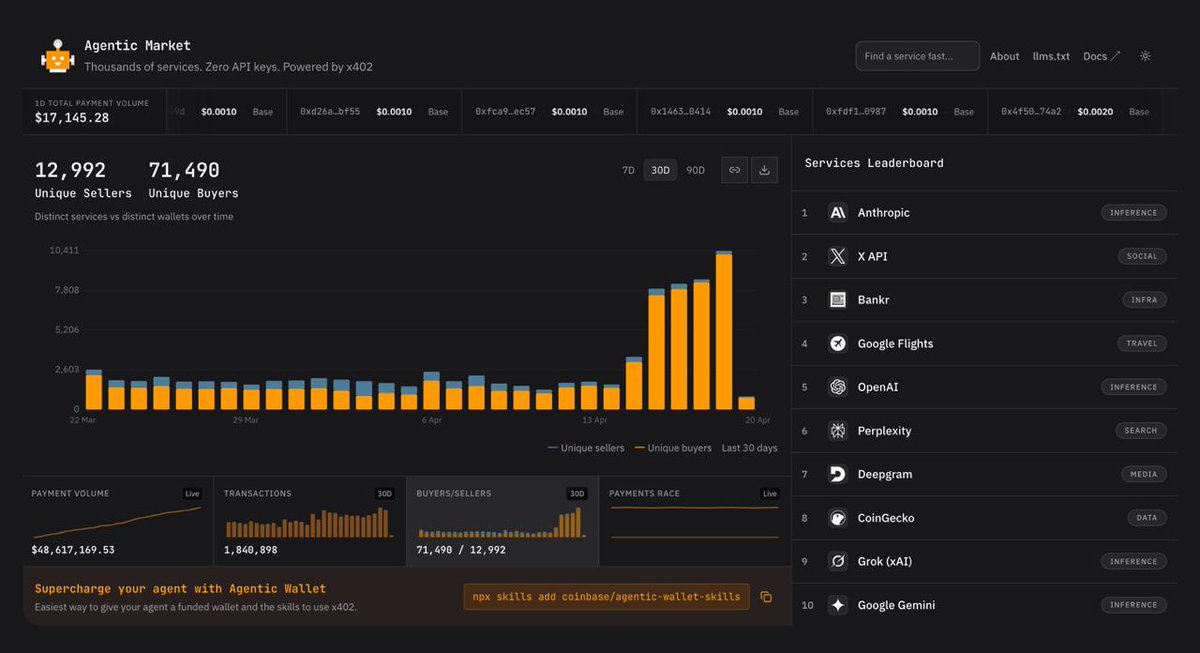Click the CoinGecko icon in Services Leaderboard
This screenshot has height=653, width=1200.
coord(837,517)
